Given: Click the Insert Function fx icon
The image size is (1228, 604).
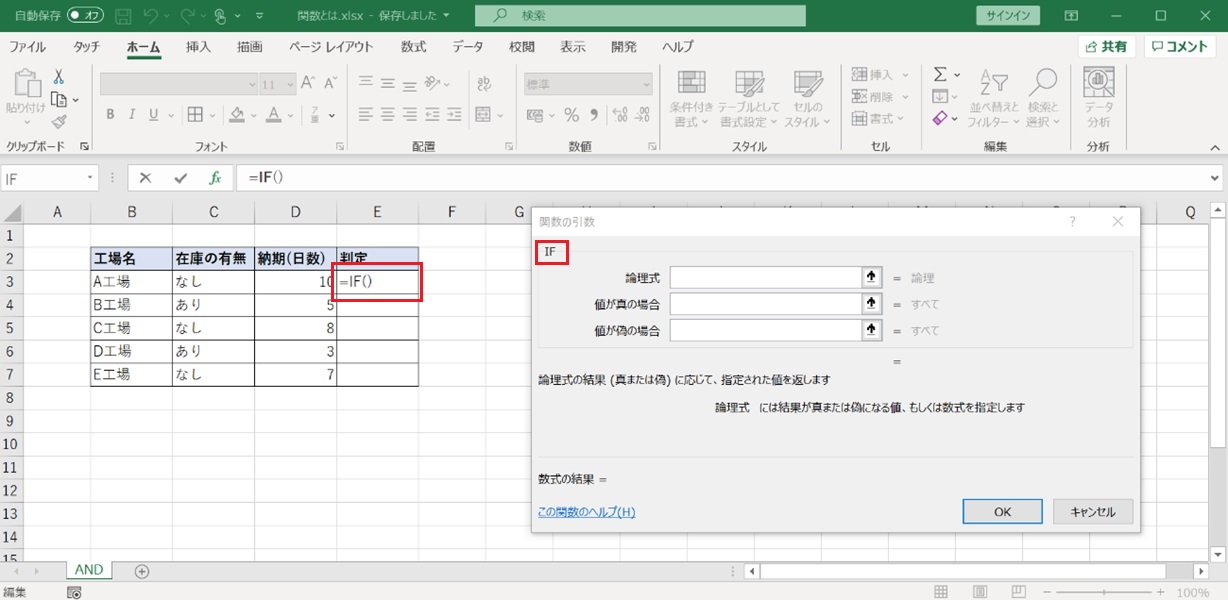Looking at the screenshot, I should pyautogui.click(x=215, y=178).
